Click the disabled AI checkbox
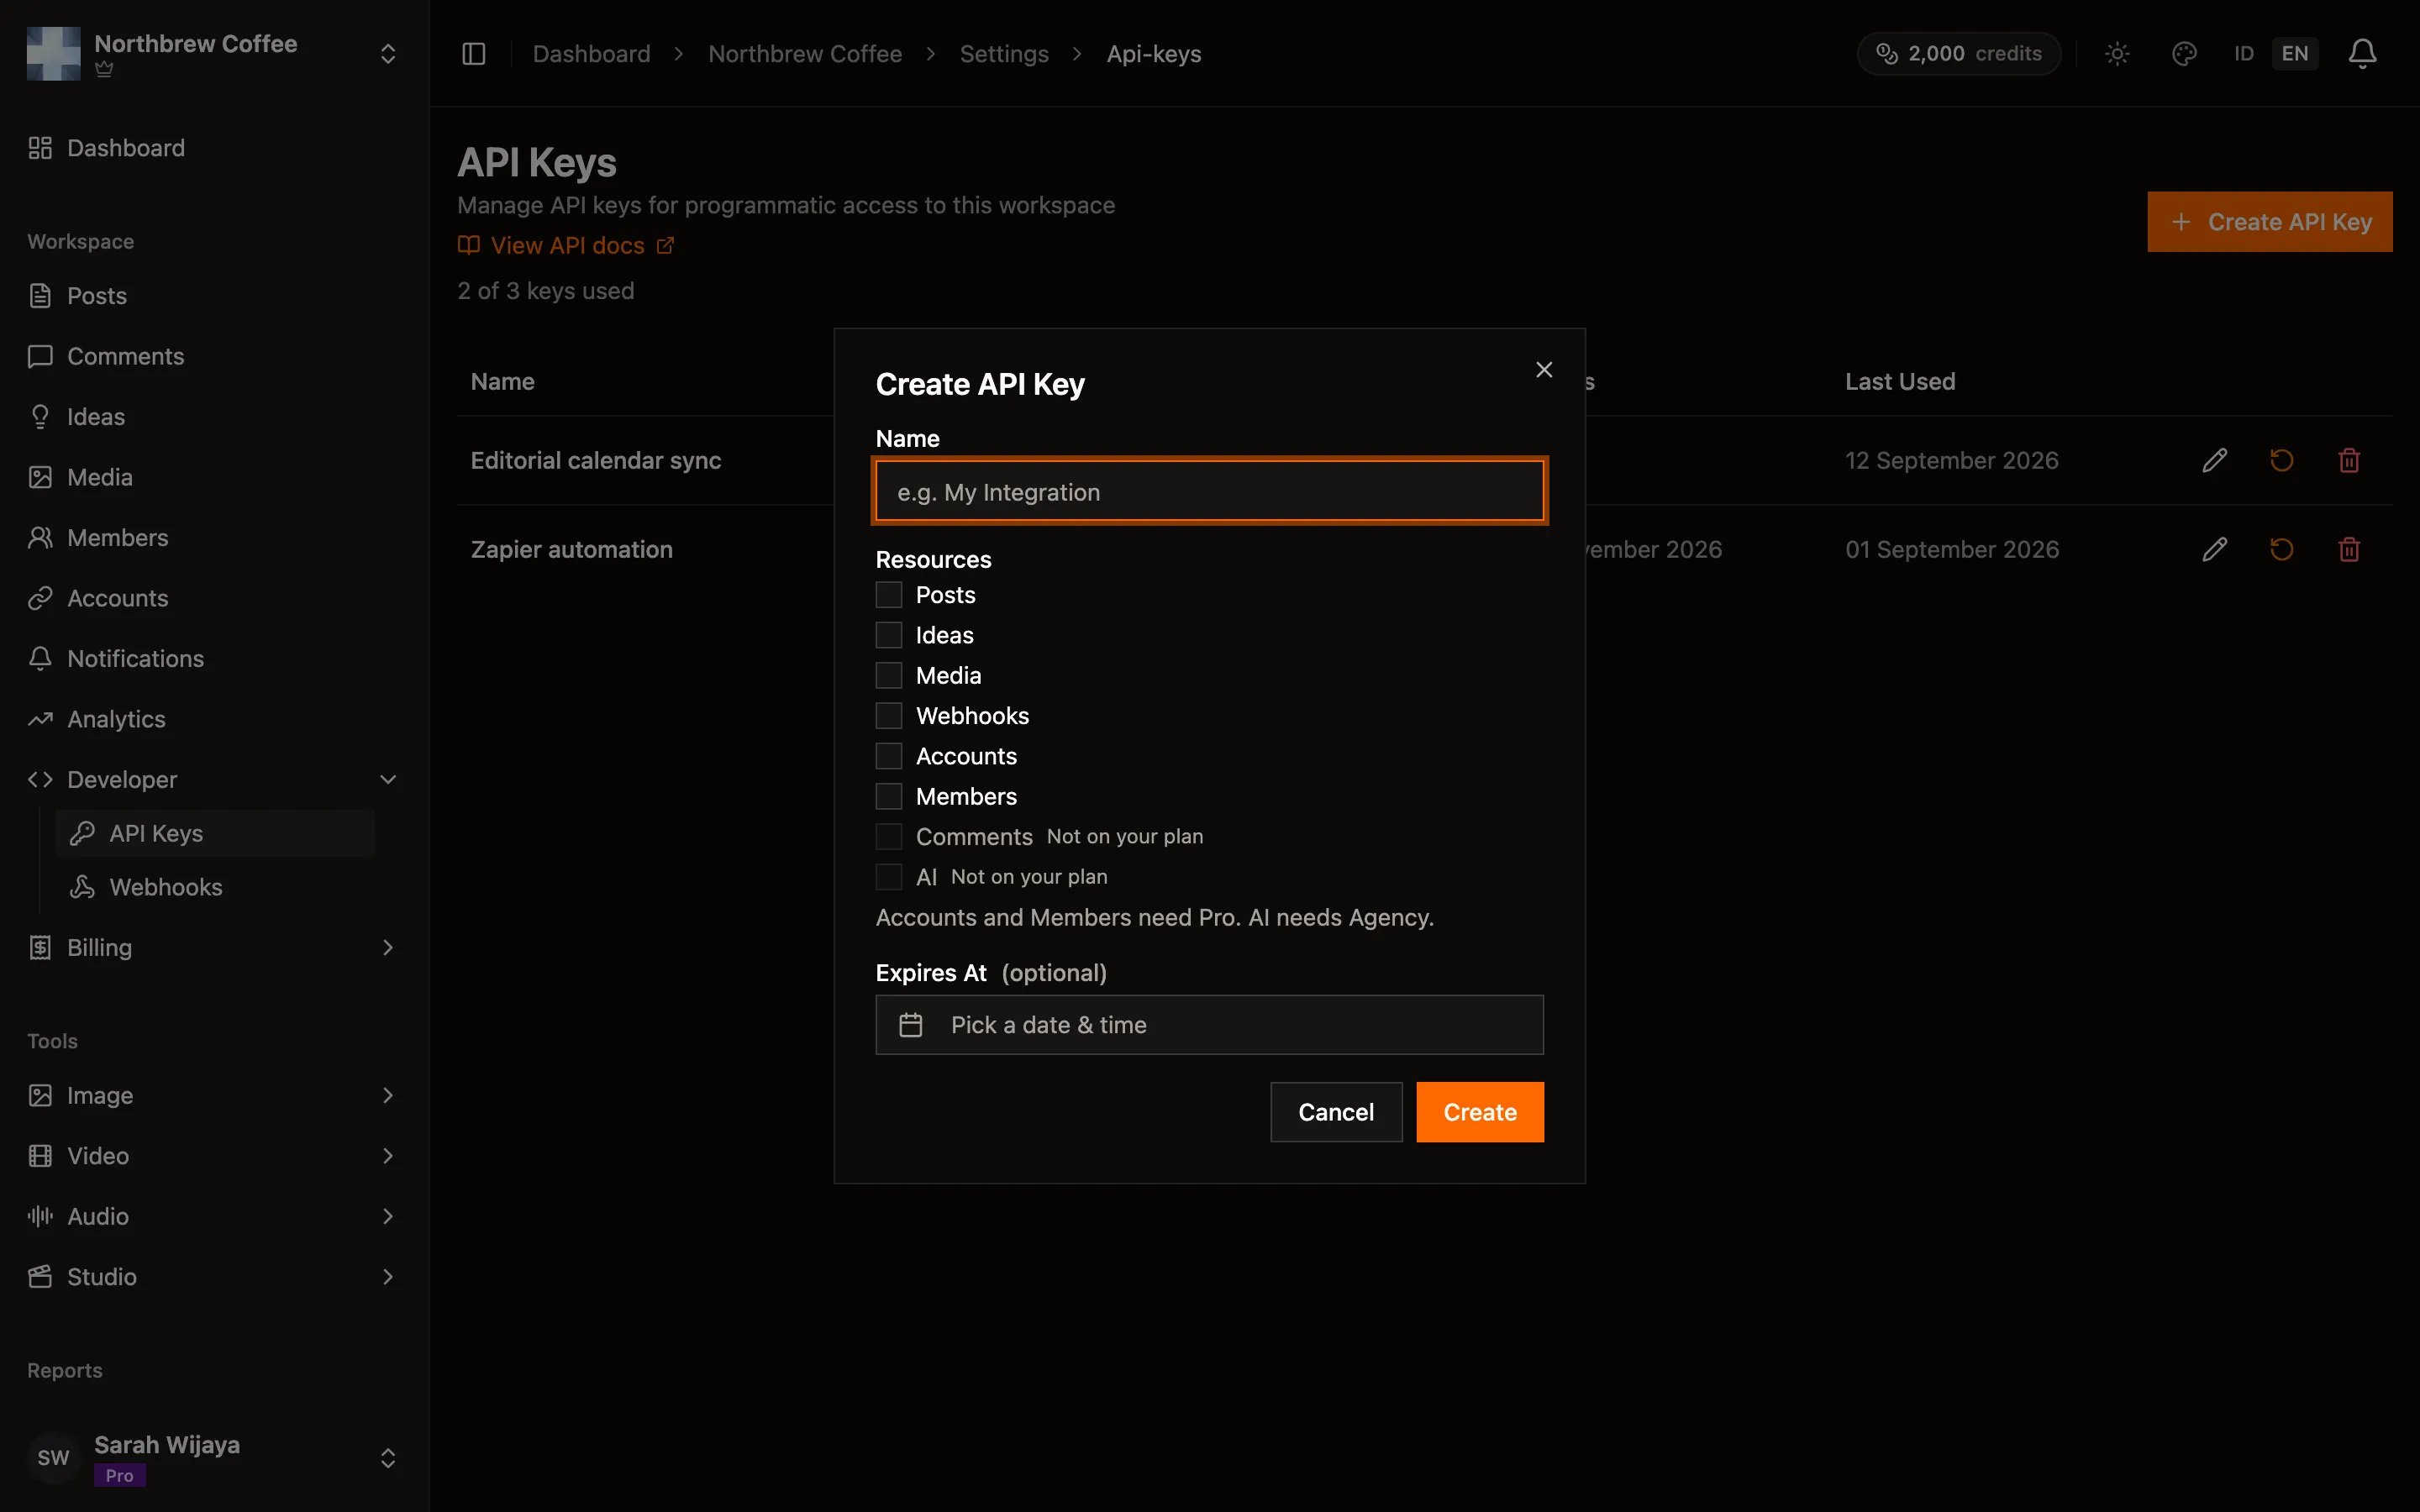This screenshot has height=1512, width=2420. (888, 877)
